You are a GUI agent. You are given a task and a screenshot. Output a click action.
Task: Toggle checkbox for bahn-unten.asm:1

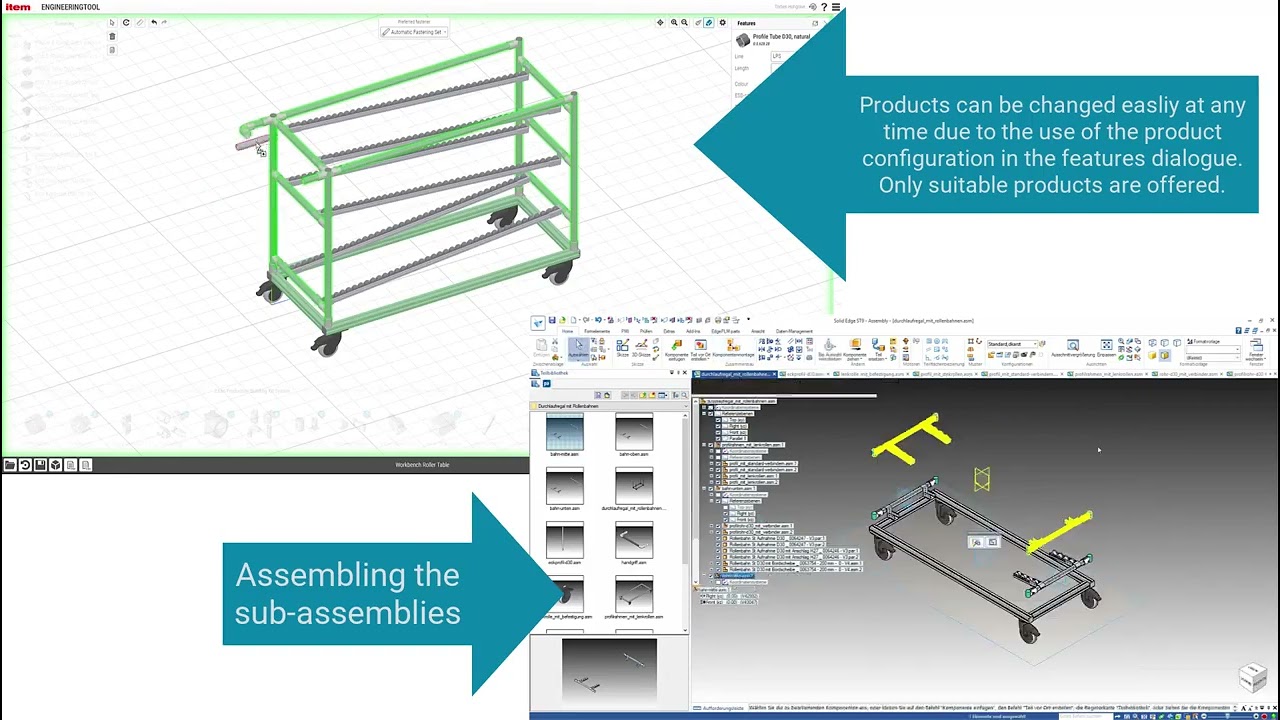(712, 488)
